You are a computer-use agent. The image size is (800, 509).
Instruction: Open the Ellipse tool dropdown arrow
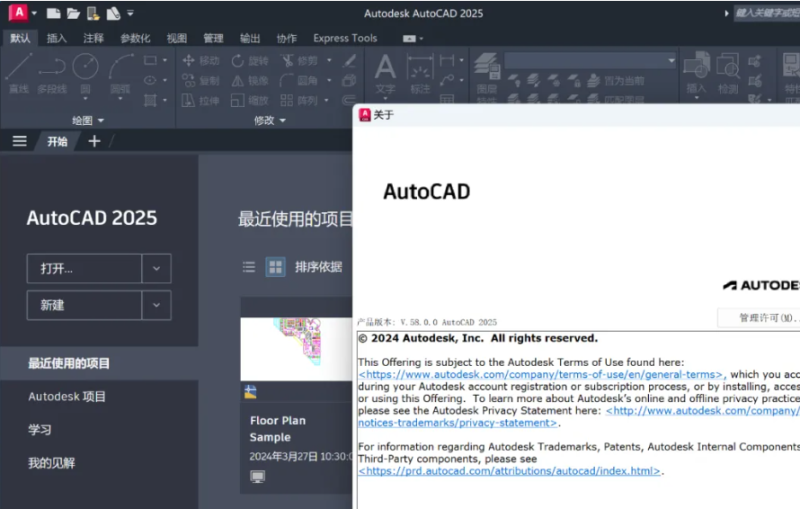point(165,80)
